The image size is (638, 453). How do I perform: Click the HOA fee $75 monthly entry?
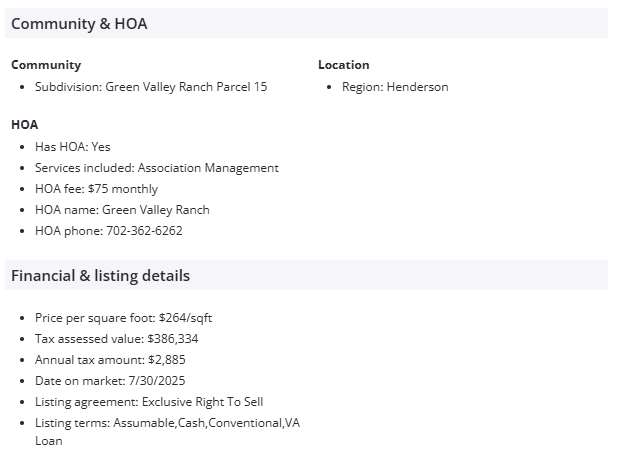tap(96, 189)
